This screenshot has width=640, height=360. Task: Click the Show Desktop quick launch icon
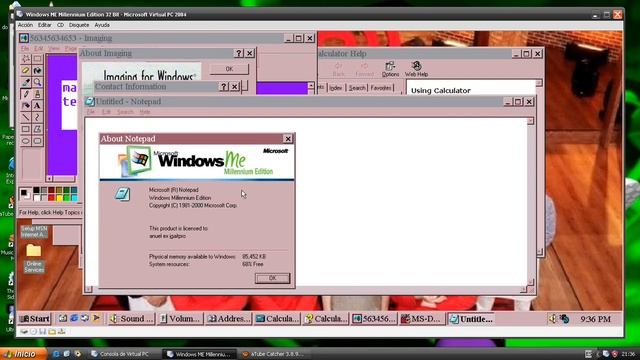tap(62, 318)
